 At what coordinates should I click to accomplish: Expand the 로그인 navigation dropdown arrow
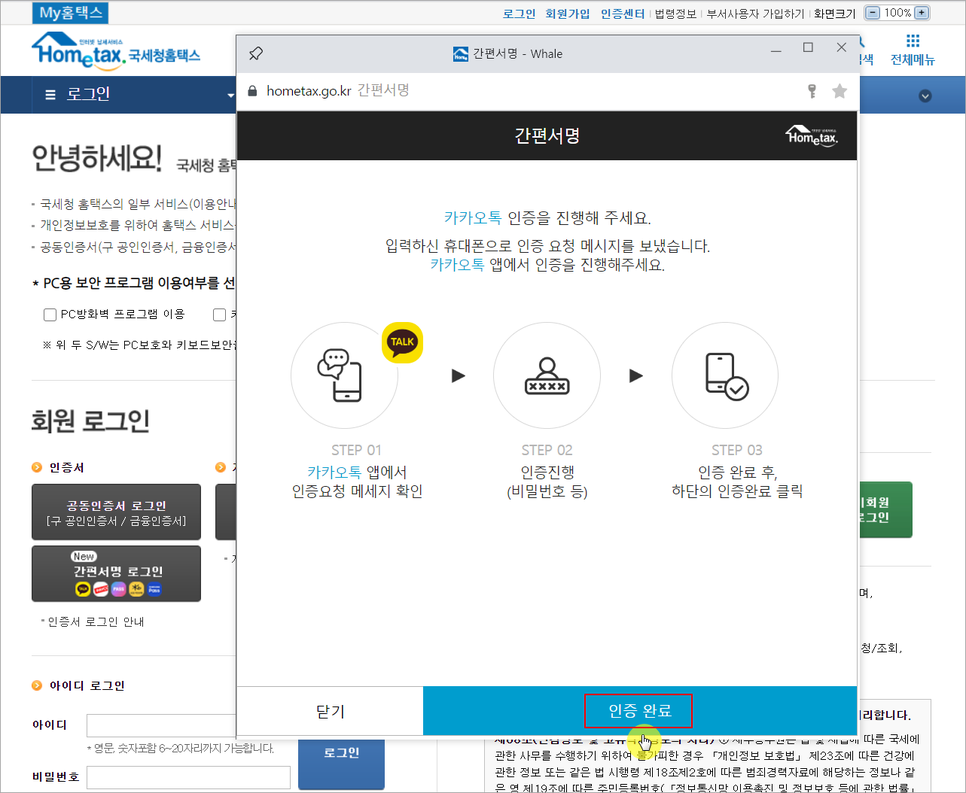coord(230,96)
